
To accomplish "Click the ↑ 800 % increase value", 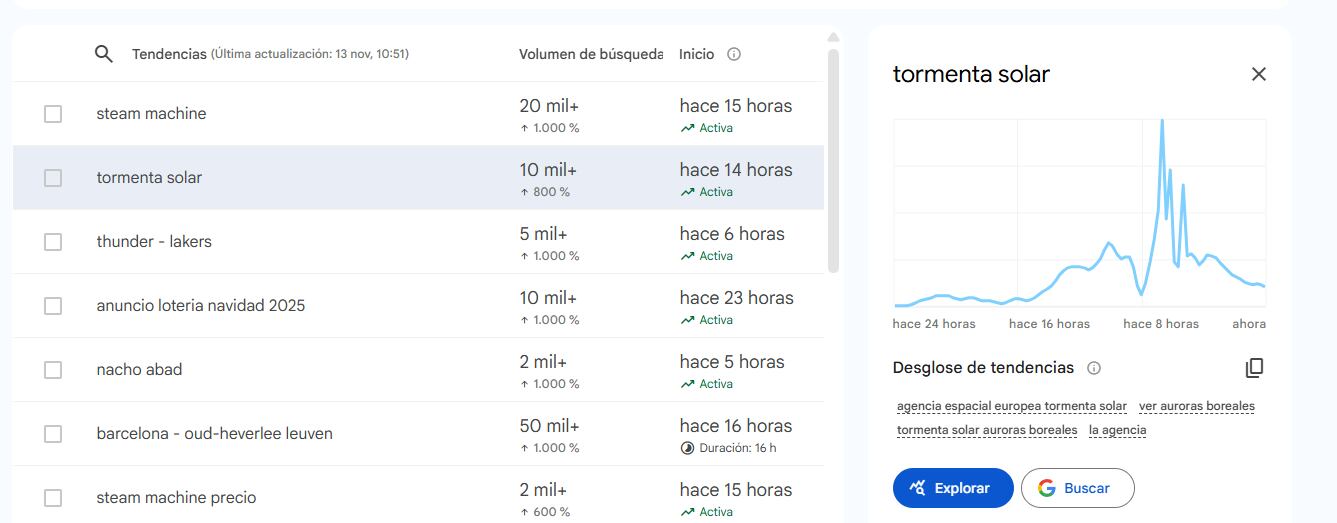I will click(x=545, y=192).
